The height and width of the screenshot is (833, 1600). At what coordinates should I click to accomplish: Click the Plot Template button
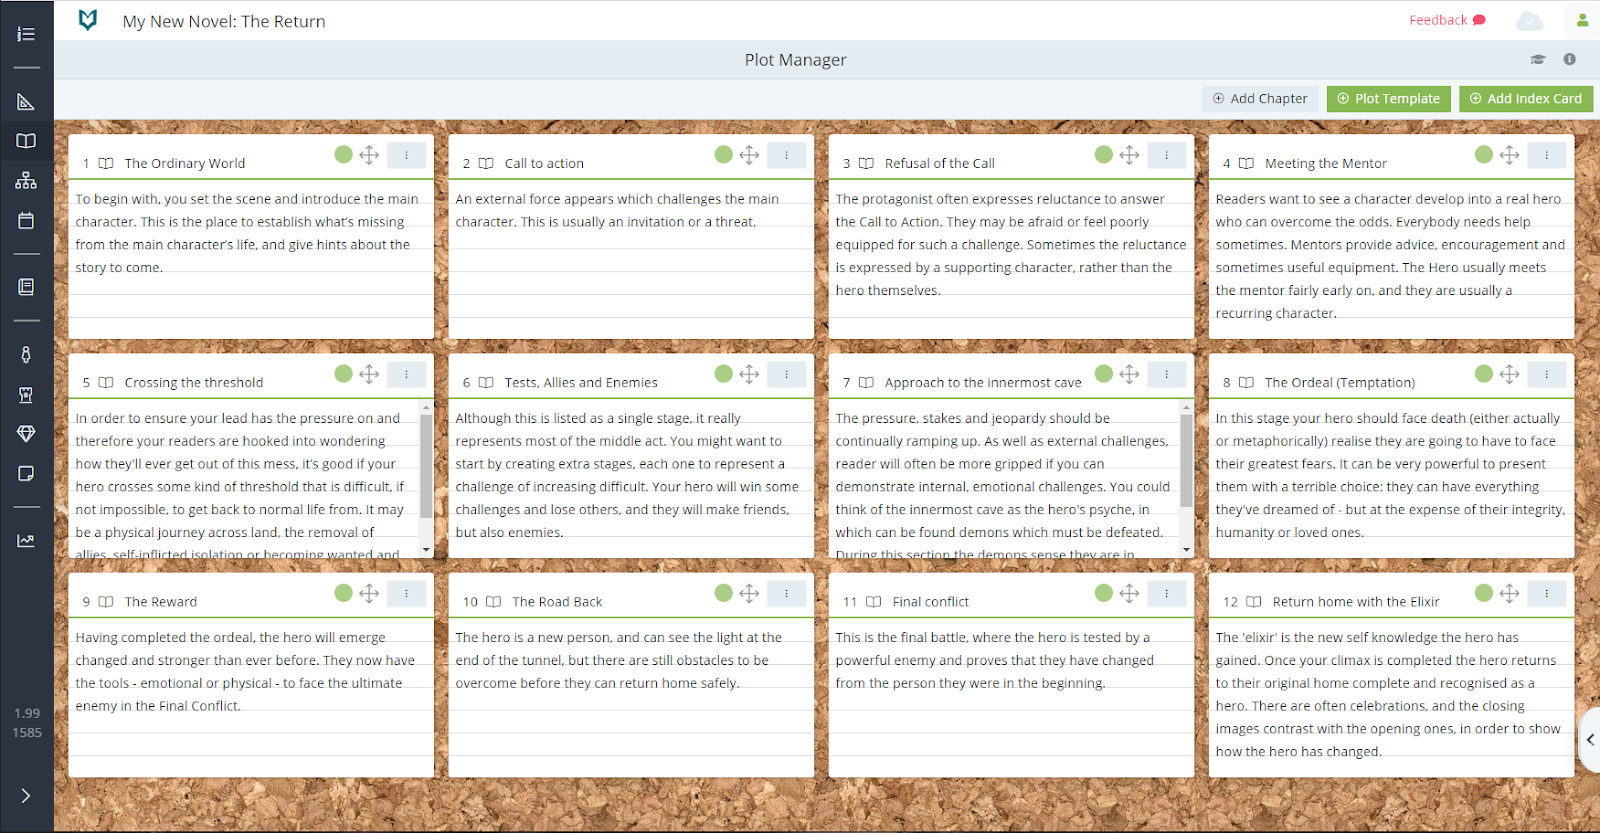(x=1388, y=98)
